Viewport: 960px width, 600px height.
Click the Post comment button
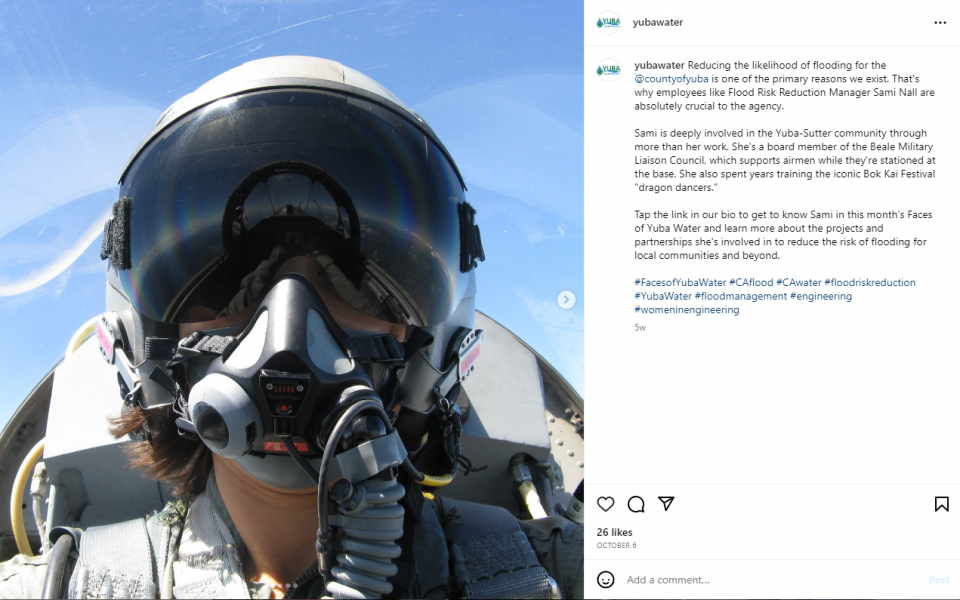click(939, 580)
